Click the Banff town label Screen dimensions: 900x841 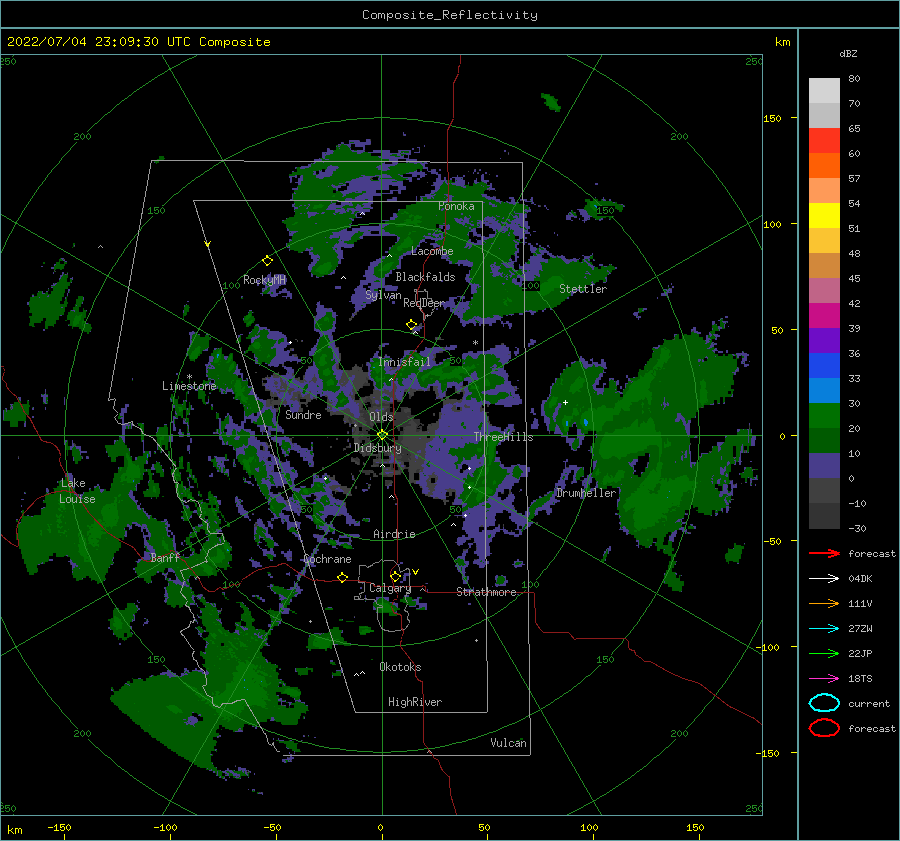pos(165,557)
